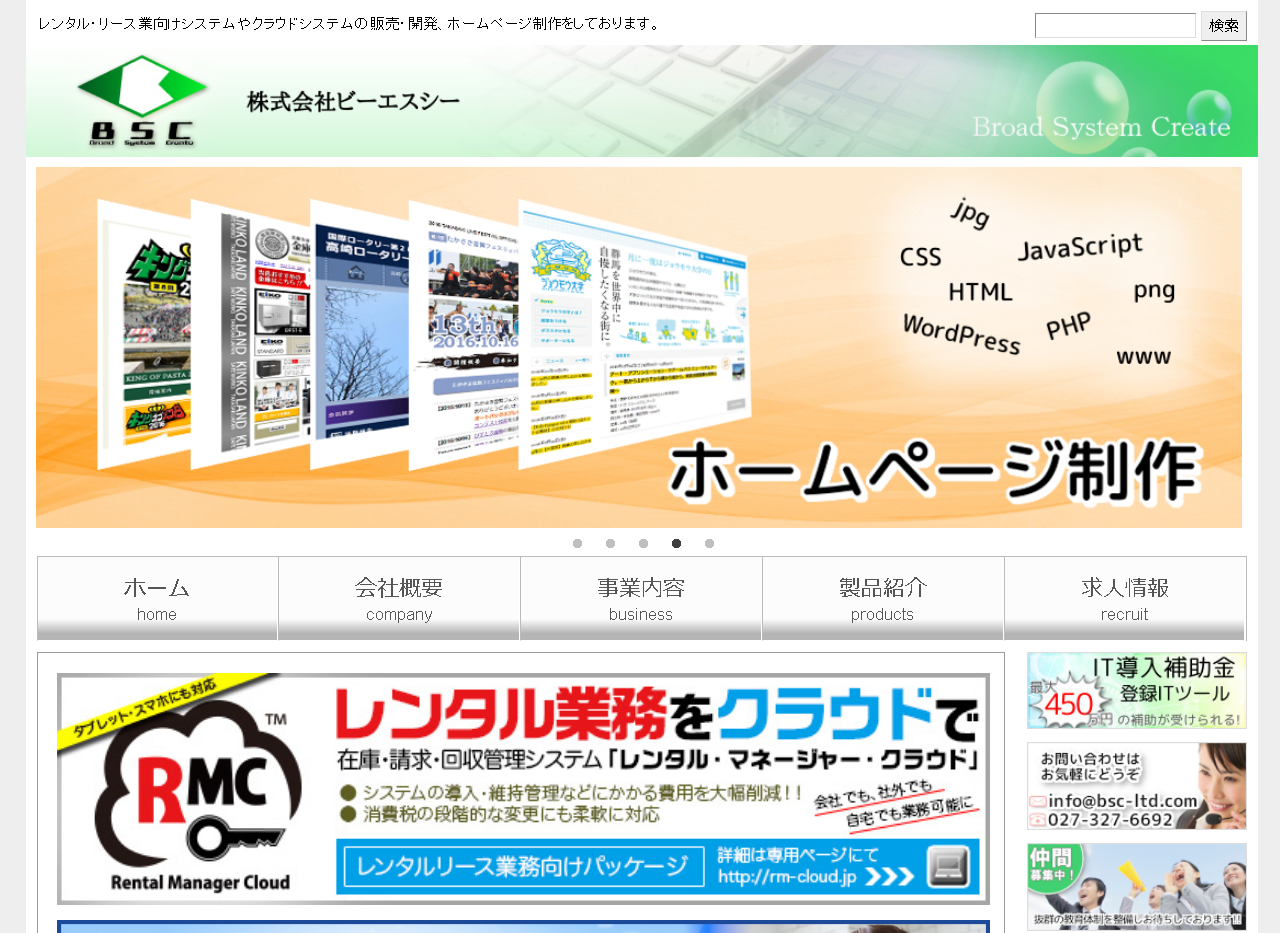Click the laptop icon in RMC banner
Image resolution: width=1280 pixels, height=933 pixels.
(947, 866)
